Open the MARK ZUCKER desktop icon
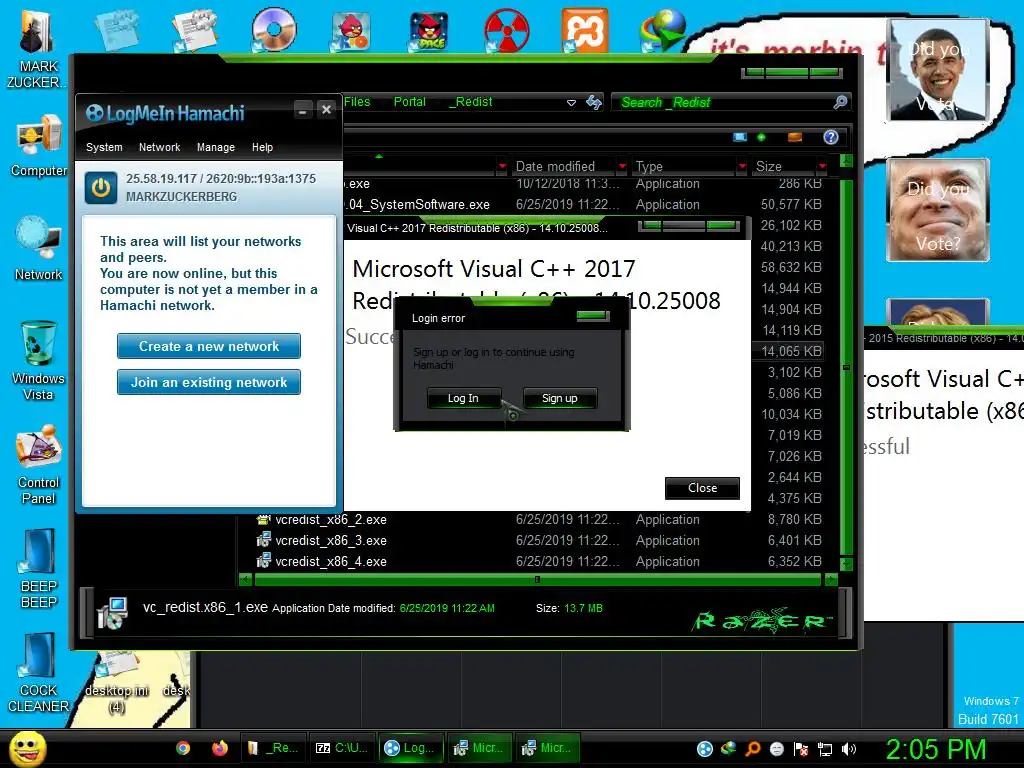This screenshot has height=768, width=1024. [x=37, y=51]
